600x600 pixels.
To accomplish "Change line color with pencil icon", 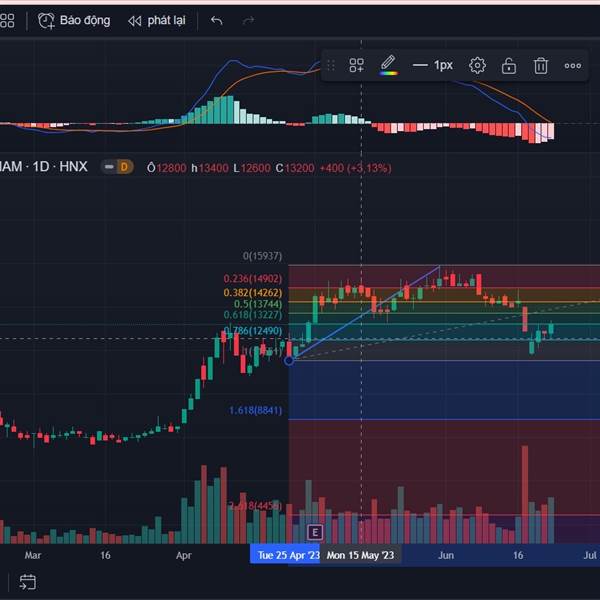I will (388, 65).
